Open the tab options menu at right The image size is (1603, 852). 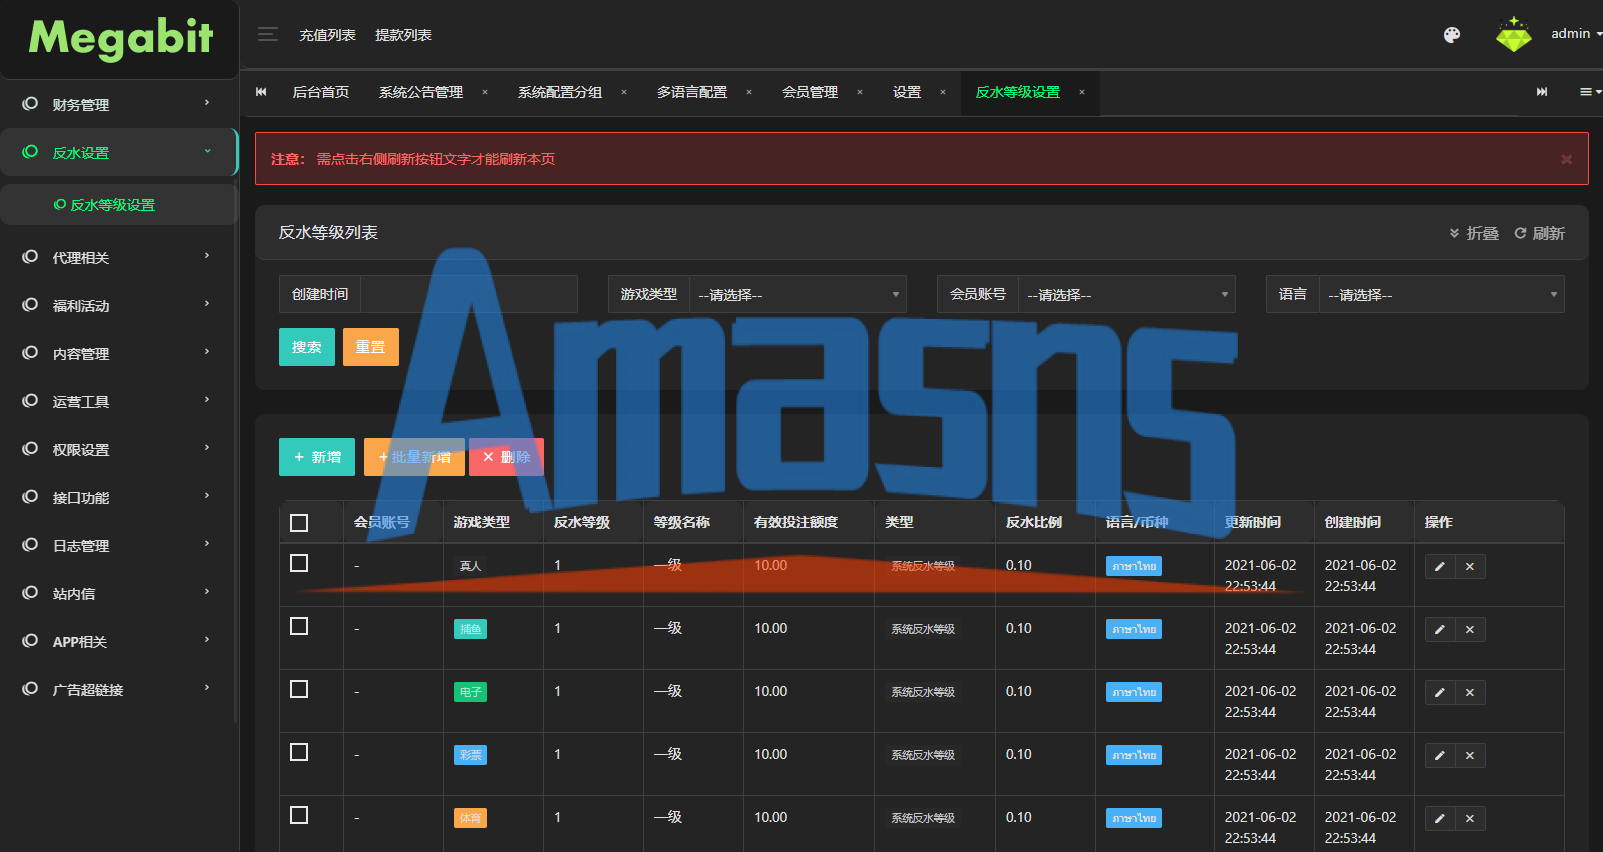pos(1589,92)
